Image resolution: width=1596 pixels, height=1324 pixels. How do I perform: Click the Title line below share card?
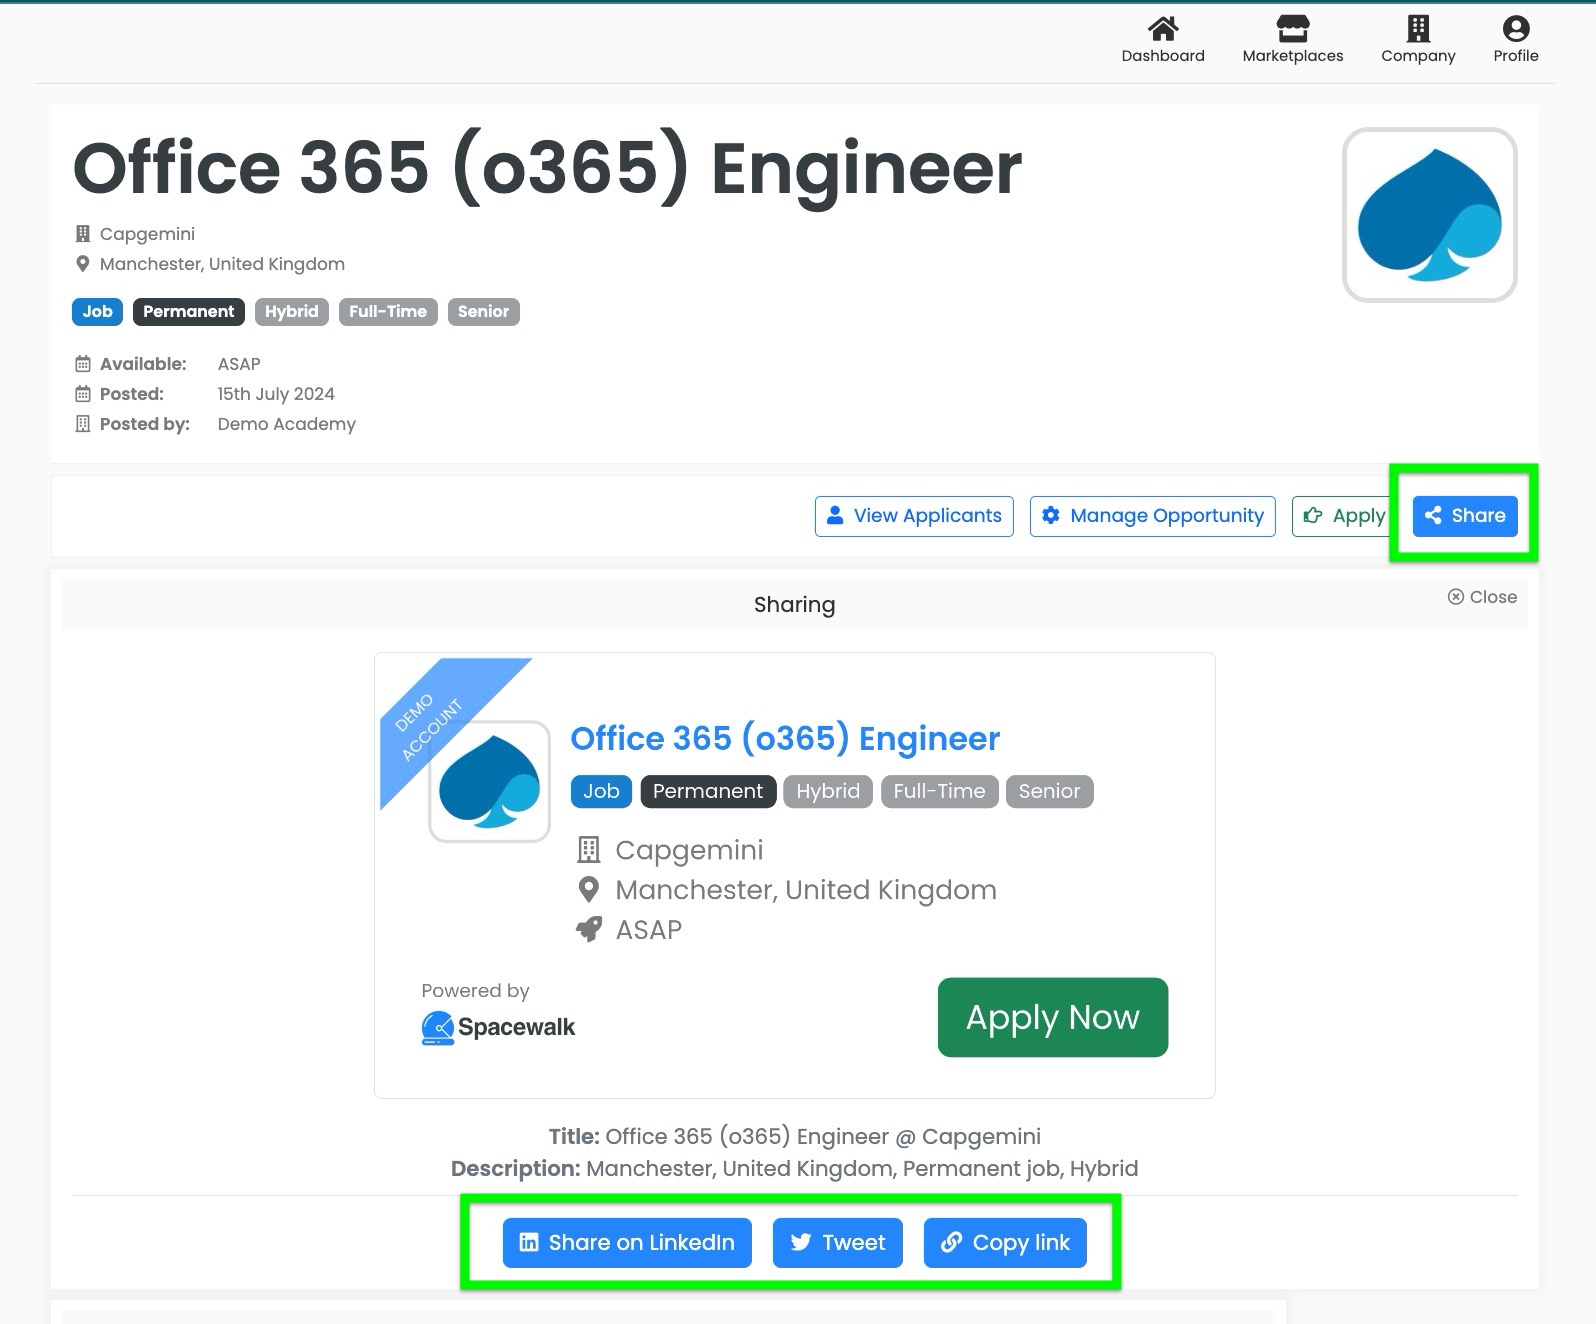794,1136
